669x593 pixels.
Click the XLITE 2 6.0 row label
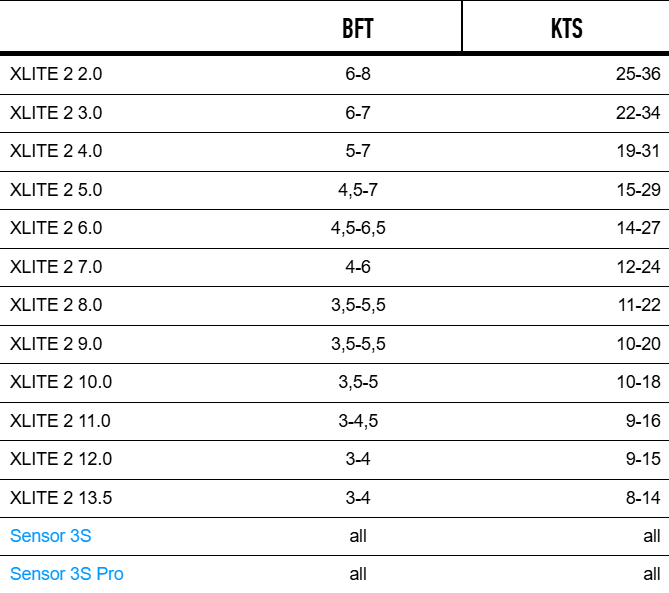click(x=56, y=228)
